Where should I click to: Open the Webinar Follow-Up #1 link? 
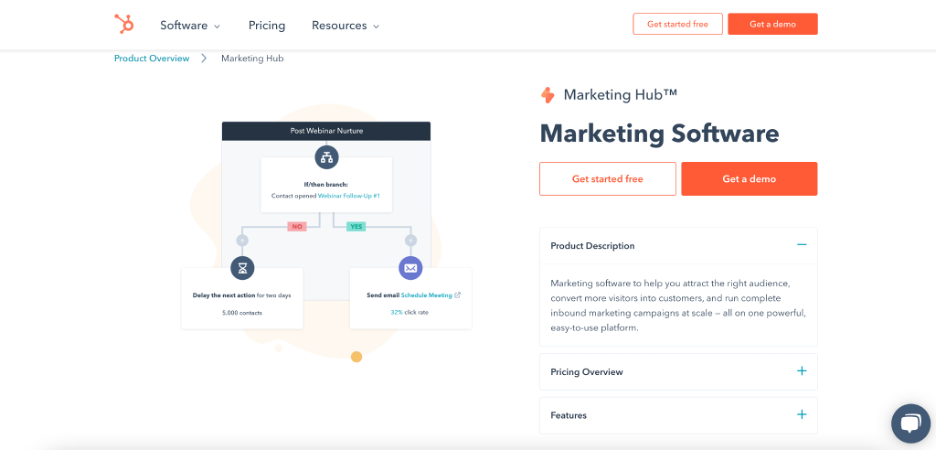[x=349, y=196]
